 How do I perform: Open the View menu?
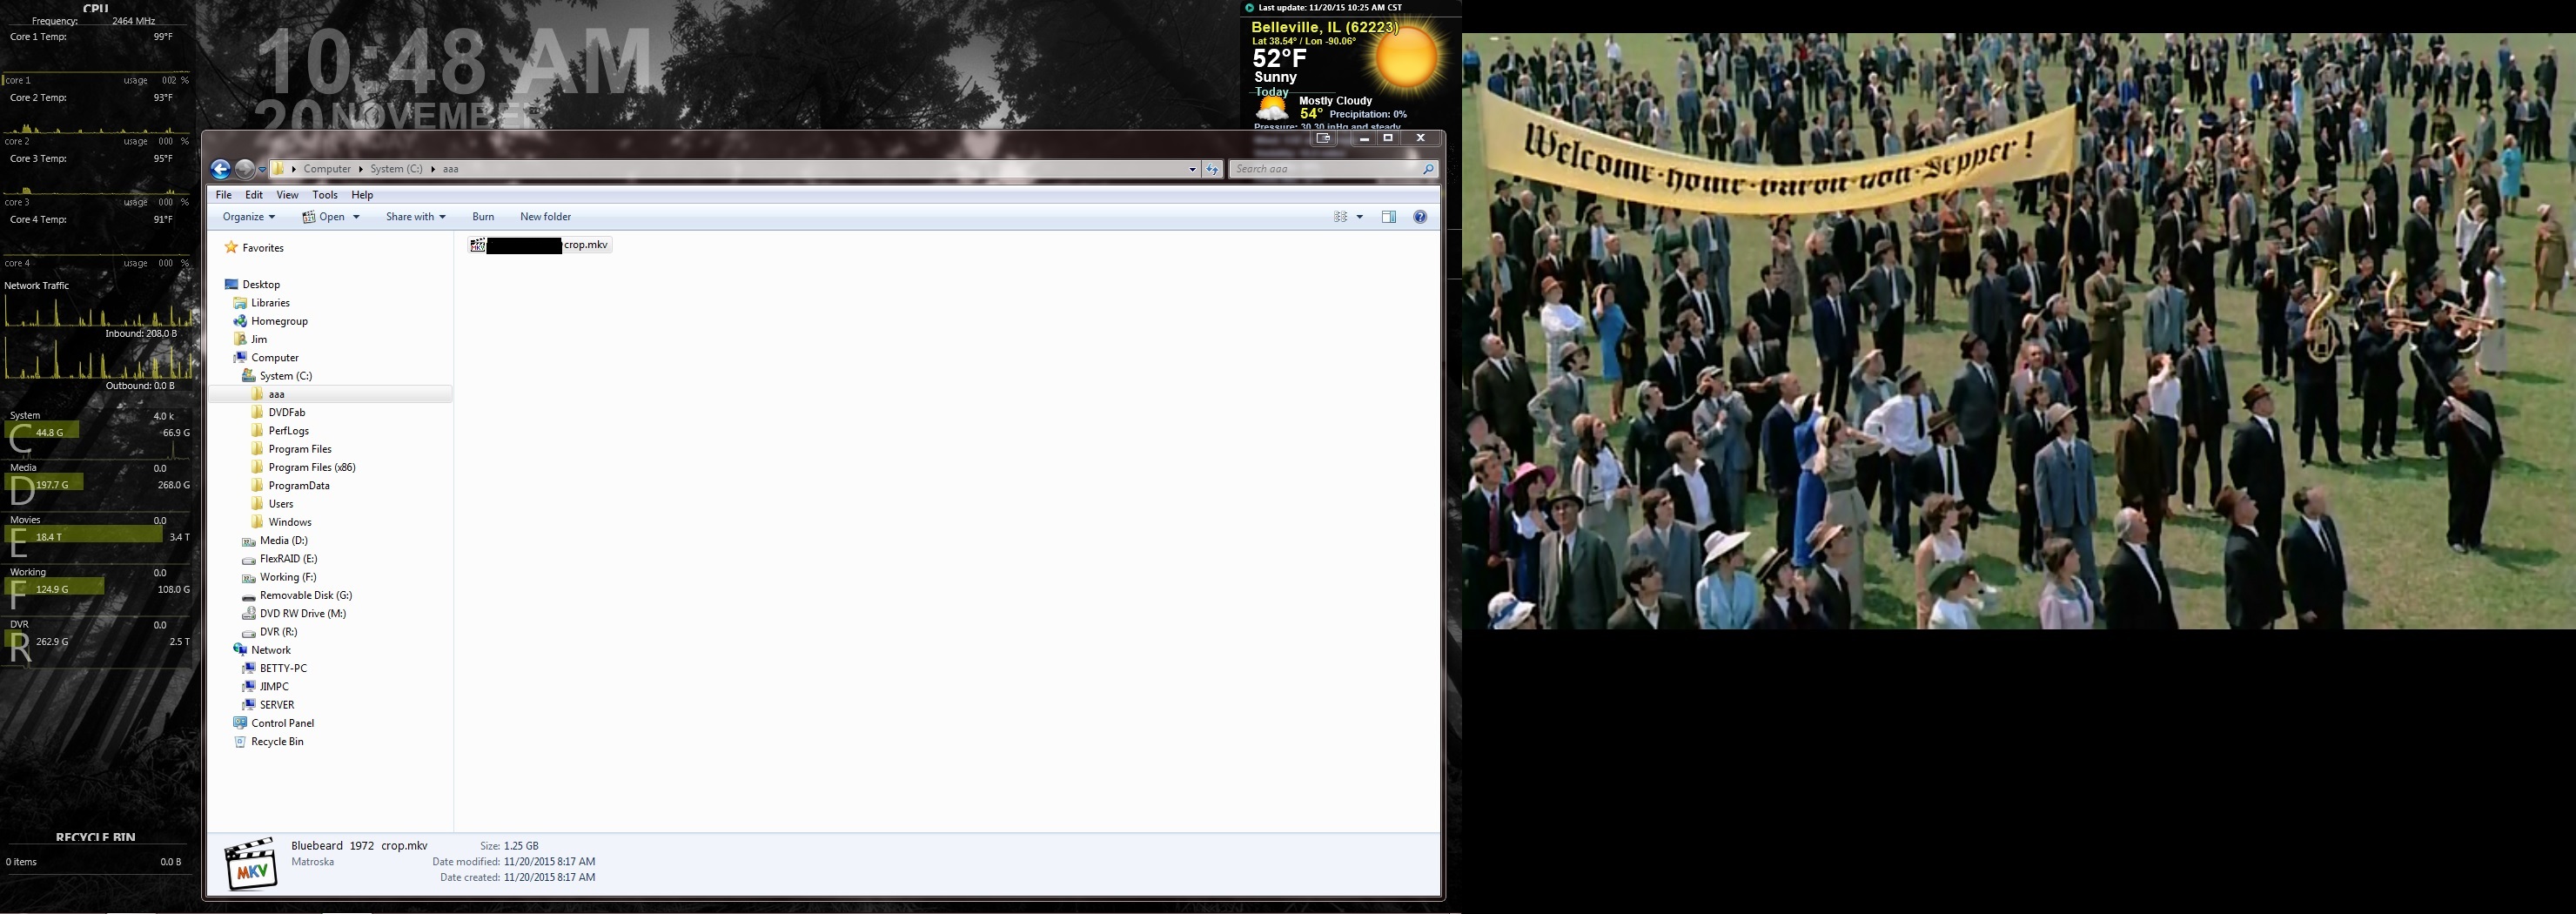(287, 195)
